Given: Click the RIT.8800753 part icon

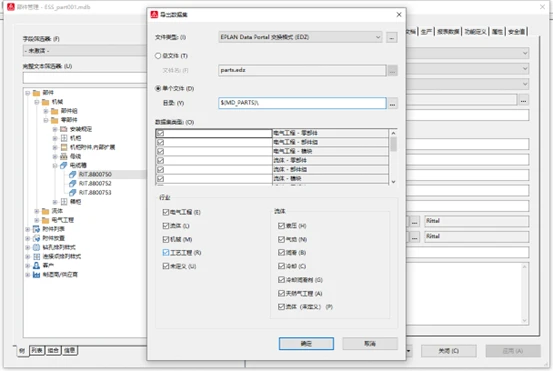Looking at the screenshot, I should (x=73, y=193).
